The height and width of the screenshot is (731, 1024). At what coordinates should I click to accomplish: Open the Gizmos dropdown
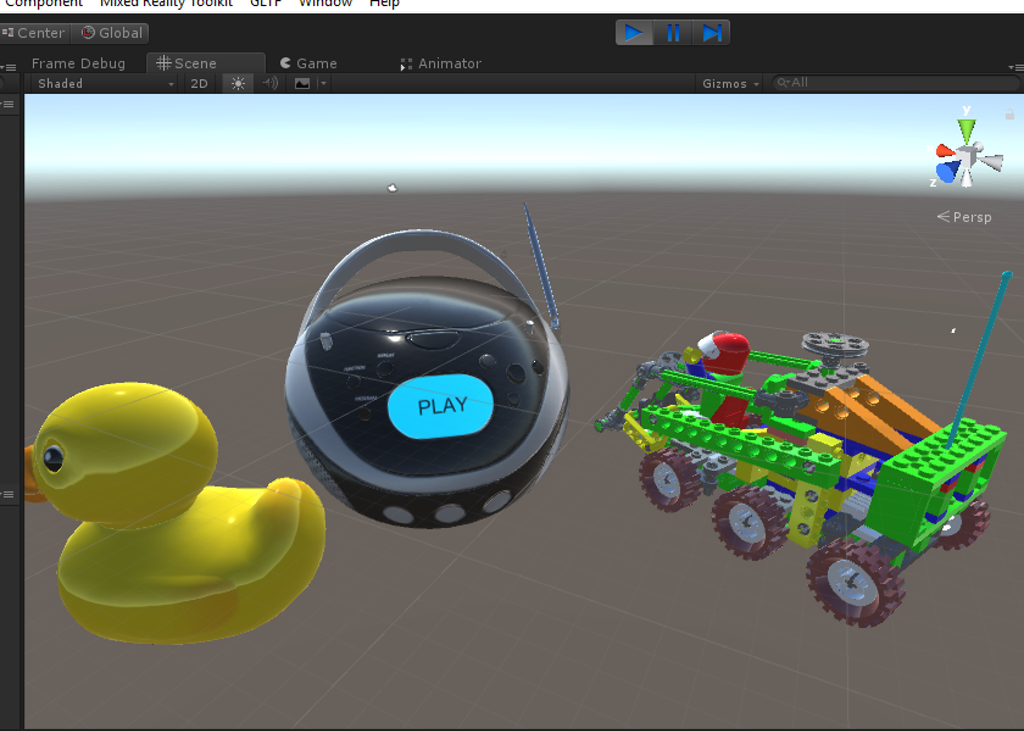click(x=728, y=83)
